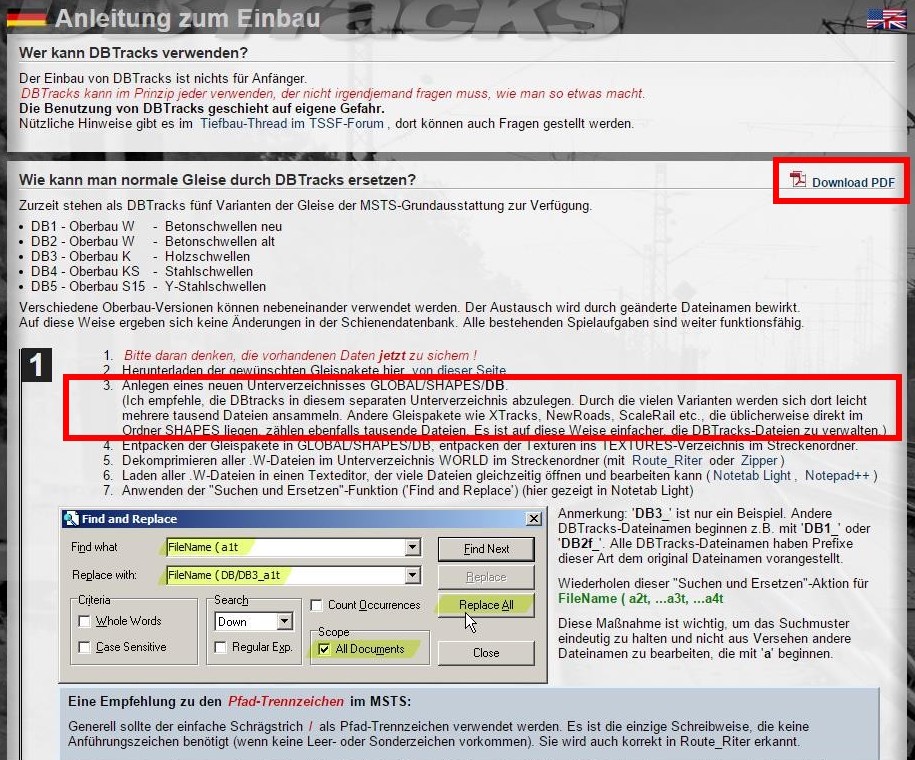This screenshot has width=915, height=760.
Task: Click the PDF icon beside Download PDF
Action: point(796,180)
